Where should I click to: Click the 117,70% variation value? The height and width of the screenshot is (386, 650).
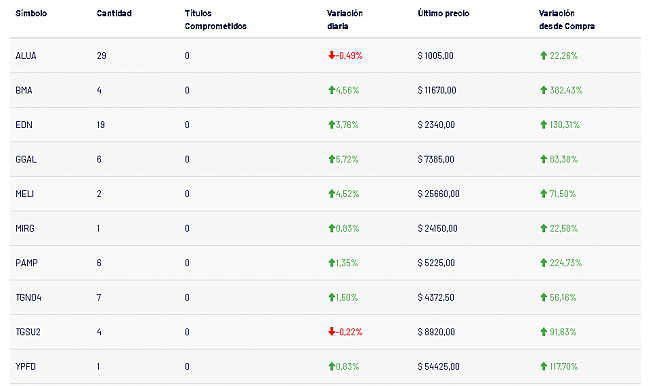(564, 367)
